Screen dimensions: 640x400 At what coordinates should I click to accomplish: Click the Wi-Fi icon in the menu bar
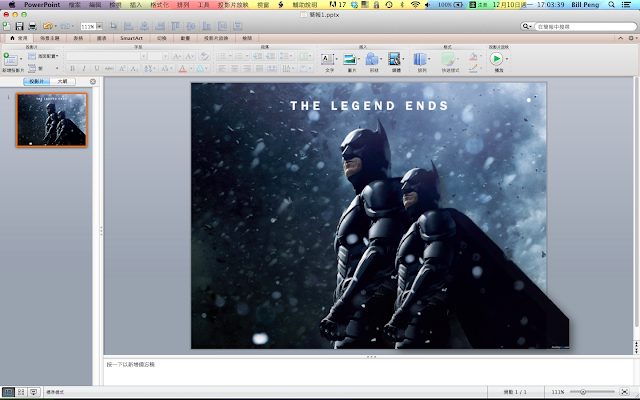point(415,5)
